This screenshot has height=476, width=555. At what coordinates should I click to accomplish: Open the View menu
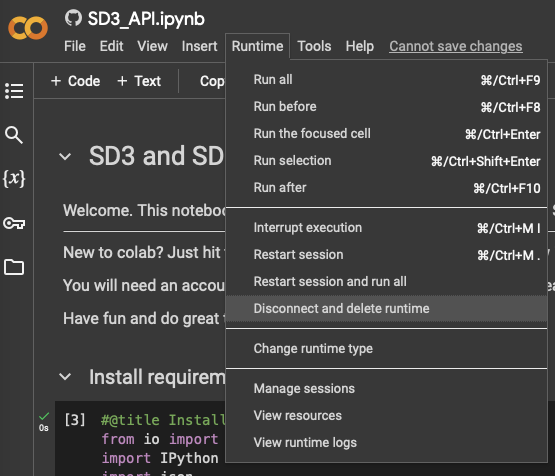click(x=153, y=46)
